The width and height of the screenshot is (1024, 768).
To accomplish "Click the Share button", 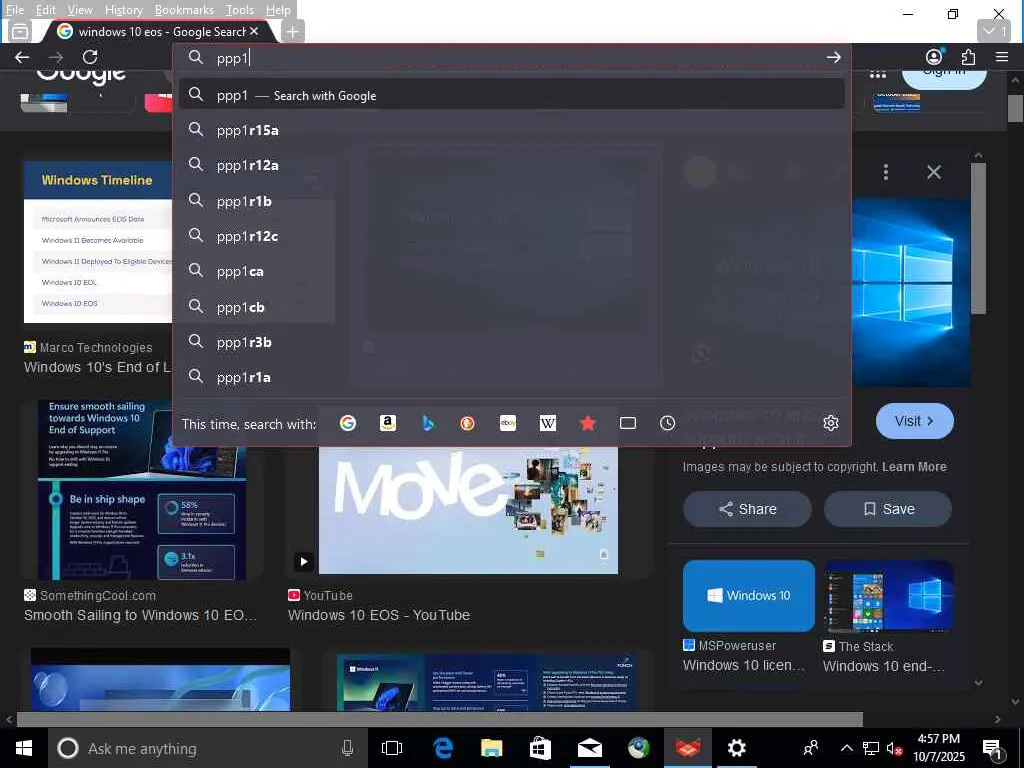I will tap(747, 509).
